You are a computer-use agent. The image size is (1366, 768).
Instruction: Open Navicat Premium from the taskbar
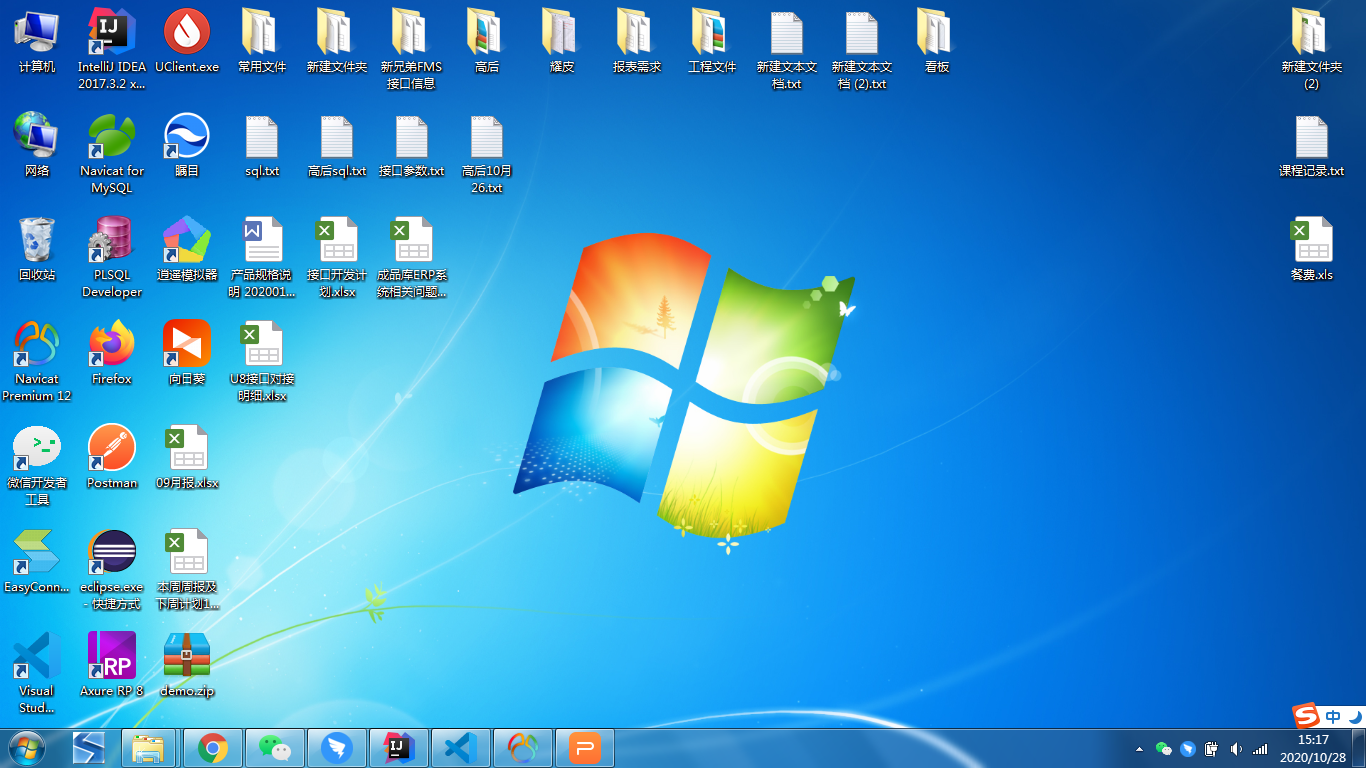point(522,748)
